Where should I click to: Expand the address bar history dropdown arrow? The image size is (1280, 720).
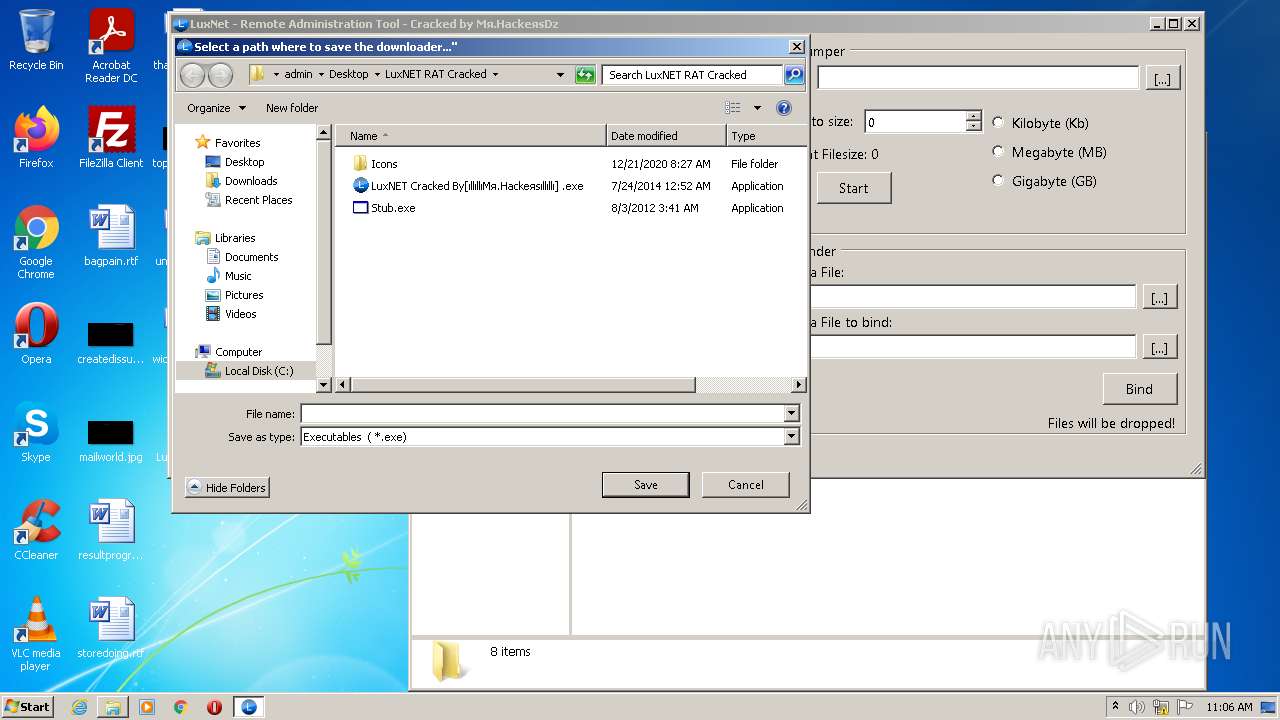[560, 75]
